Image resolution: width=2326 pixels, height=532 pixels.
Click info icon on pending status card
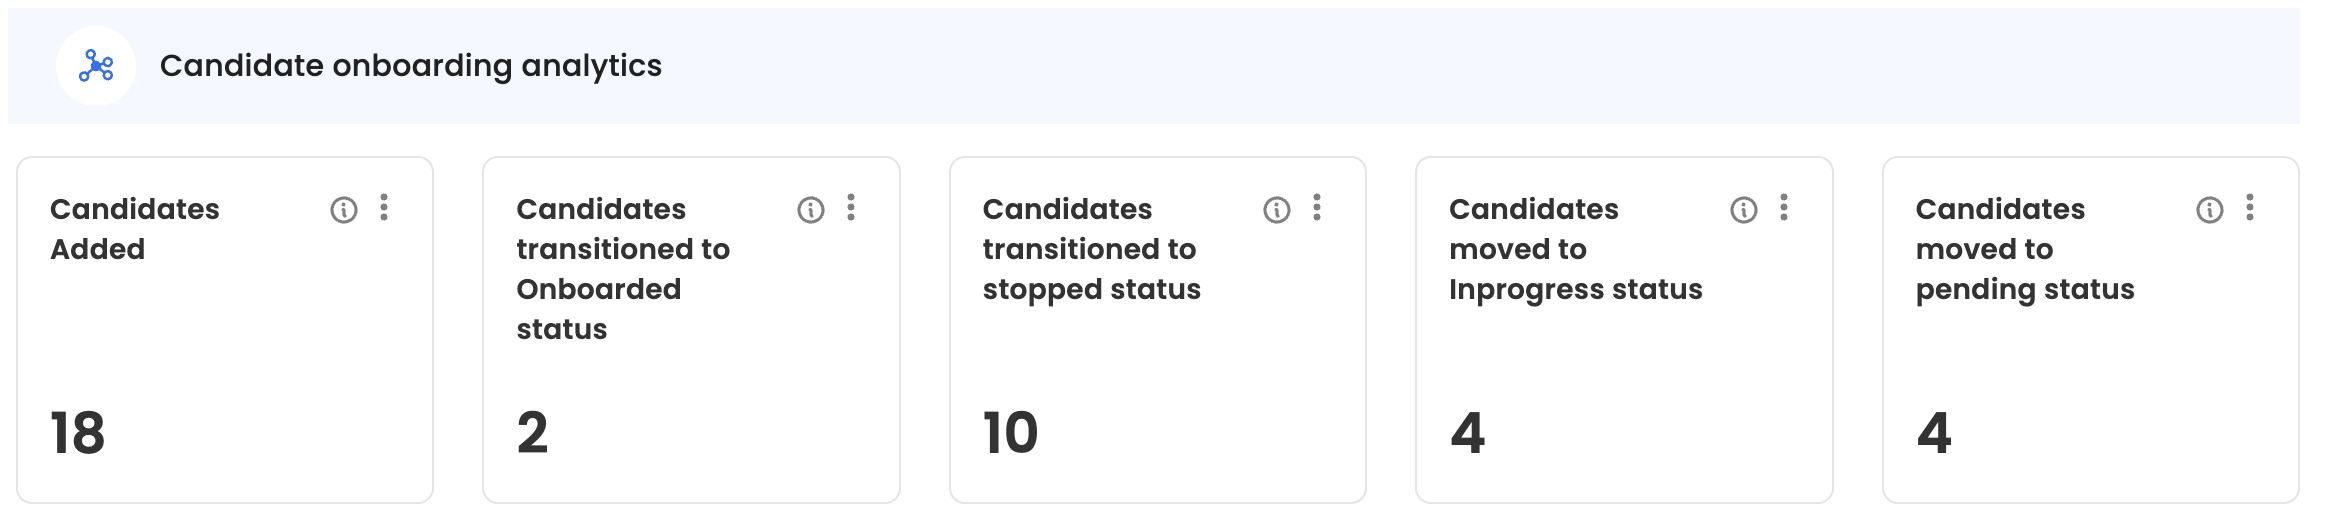pos(2210,210)
